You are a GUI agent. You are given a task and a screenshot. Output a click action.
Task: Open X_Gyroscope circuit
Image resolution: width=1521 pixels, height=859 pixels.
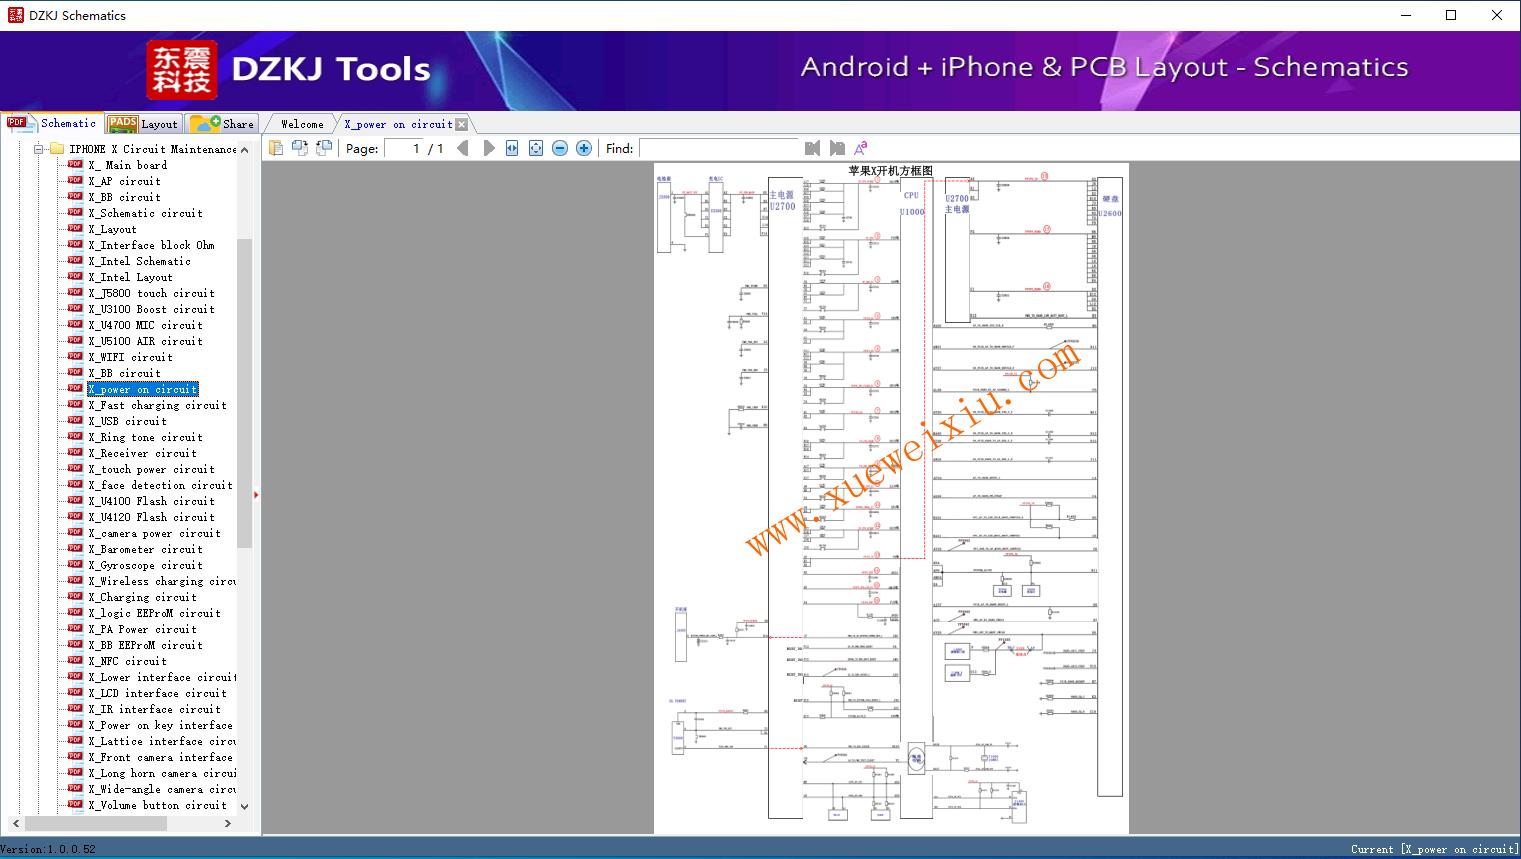145,565
